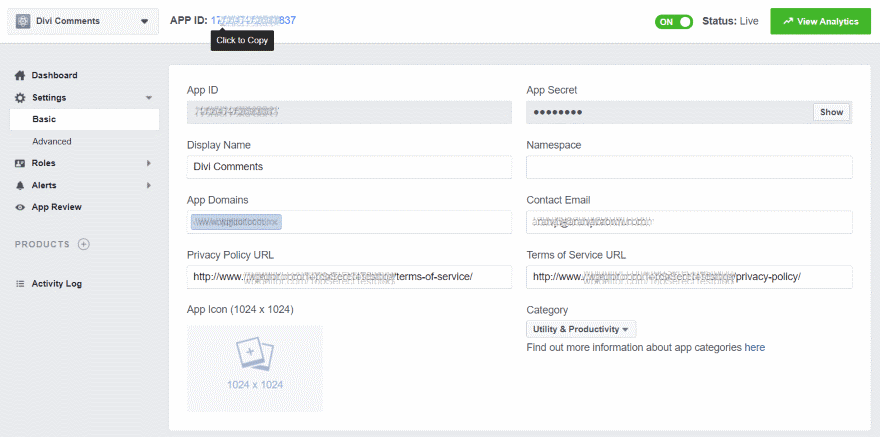Click the Namespace input field
The image size is (880, 437).
click(689, 167)
